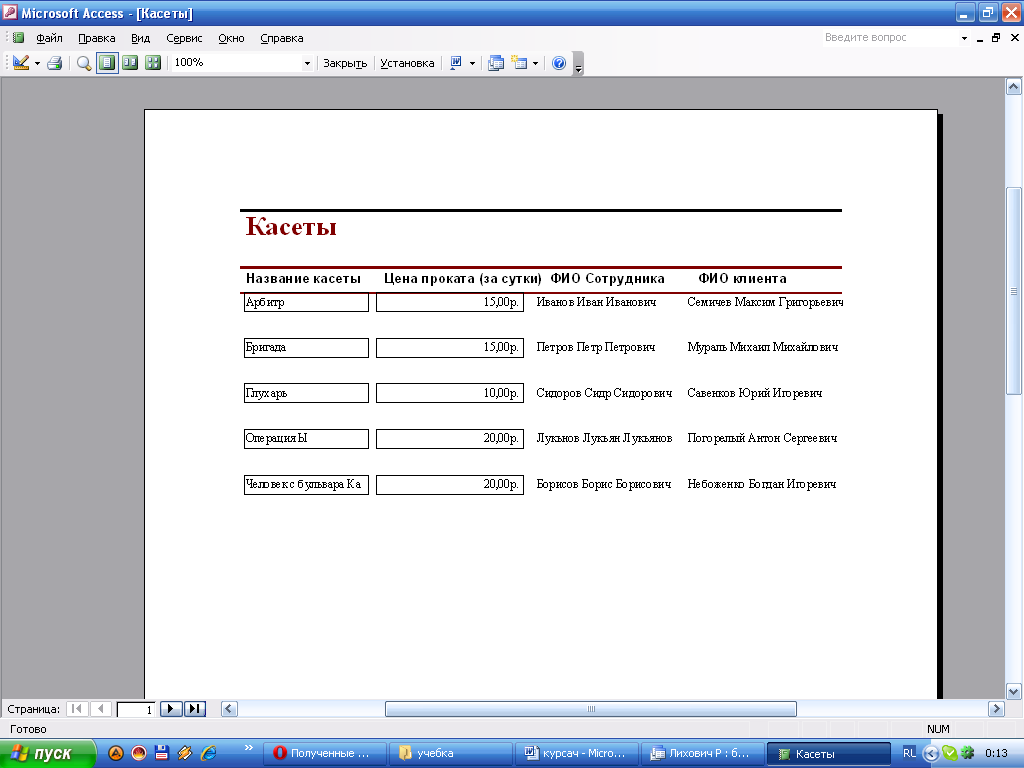The width and height of the screenshot is (1024, 768).
Task: Toggle Two Pages view
Action: [x=130, y=63]
